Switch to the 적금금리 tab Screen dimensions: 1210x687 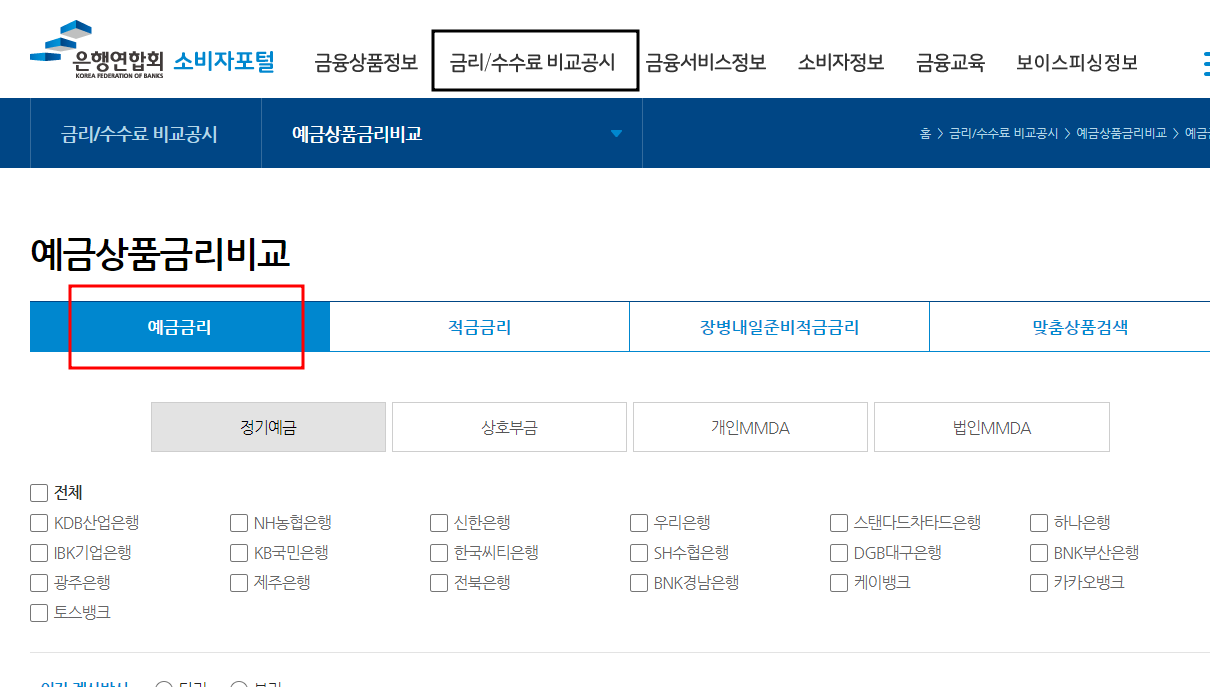coord(479,325)
